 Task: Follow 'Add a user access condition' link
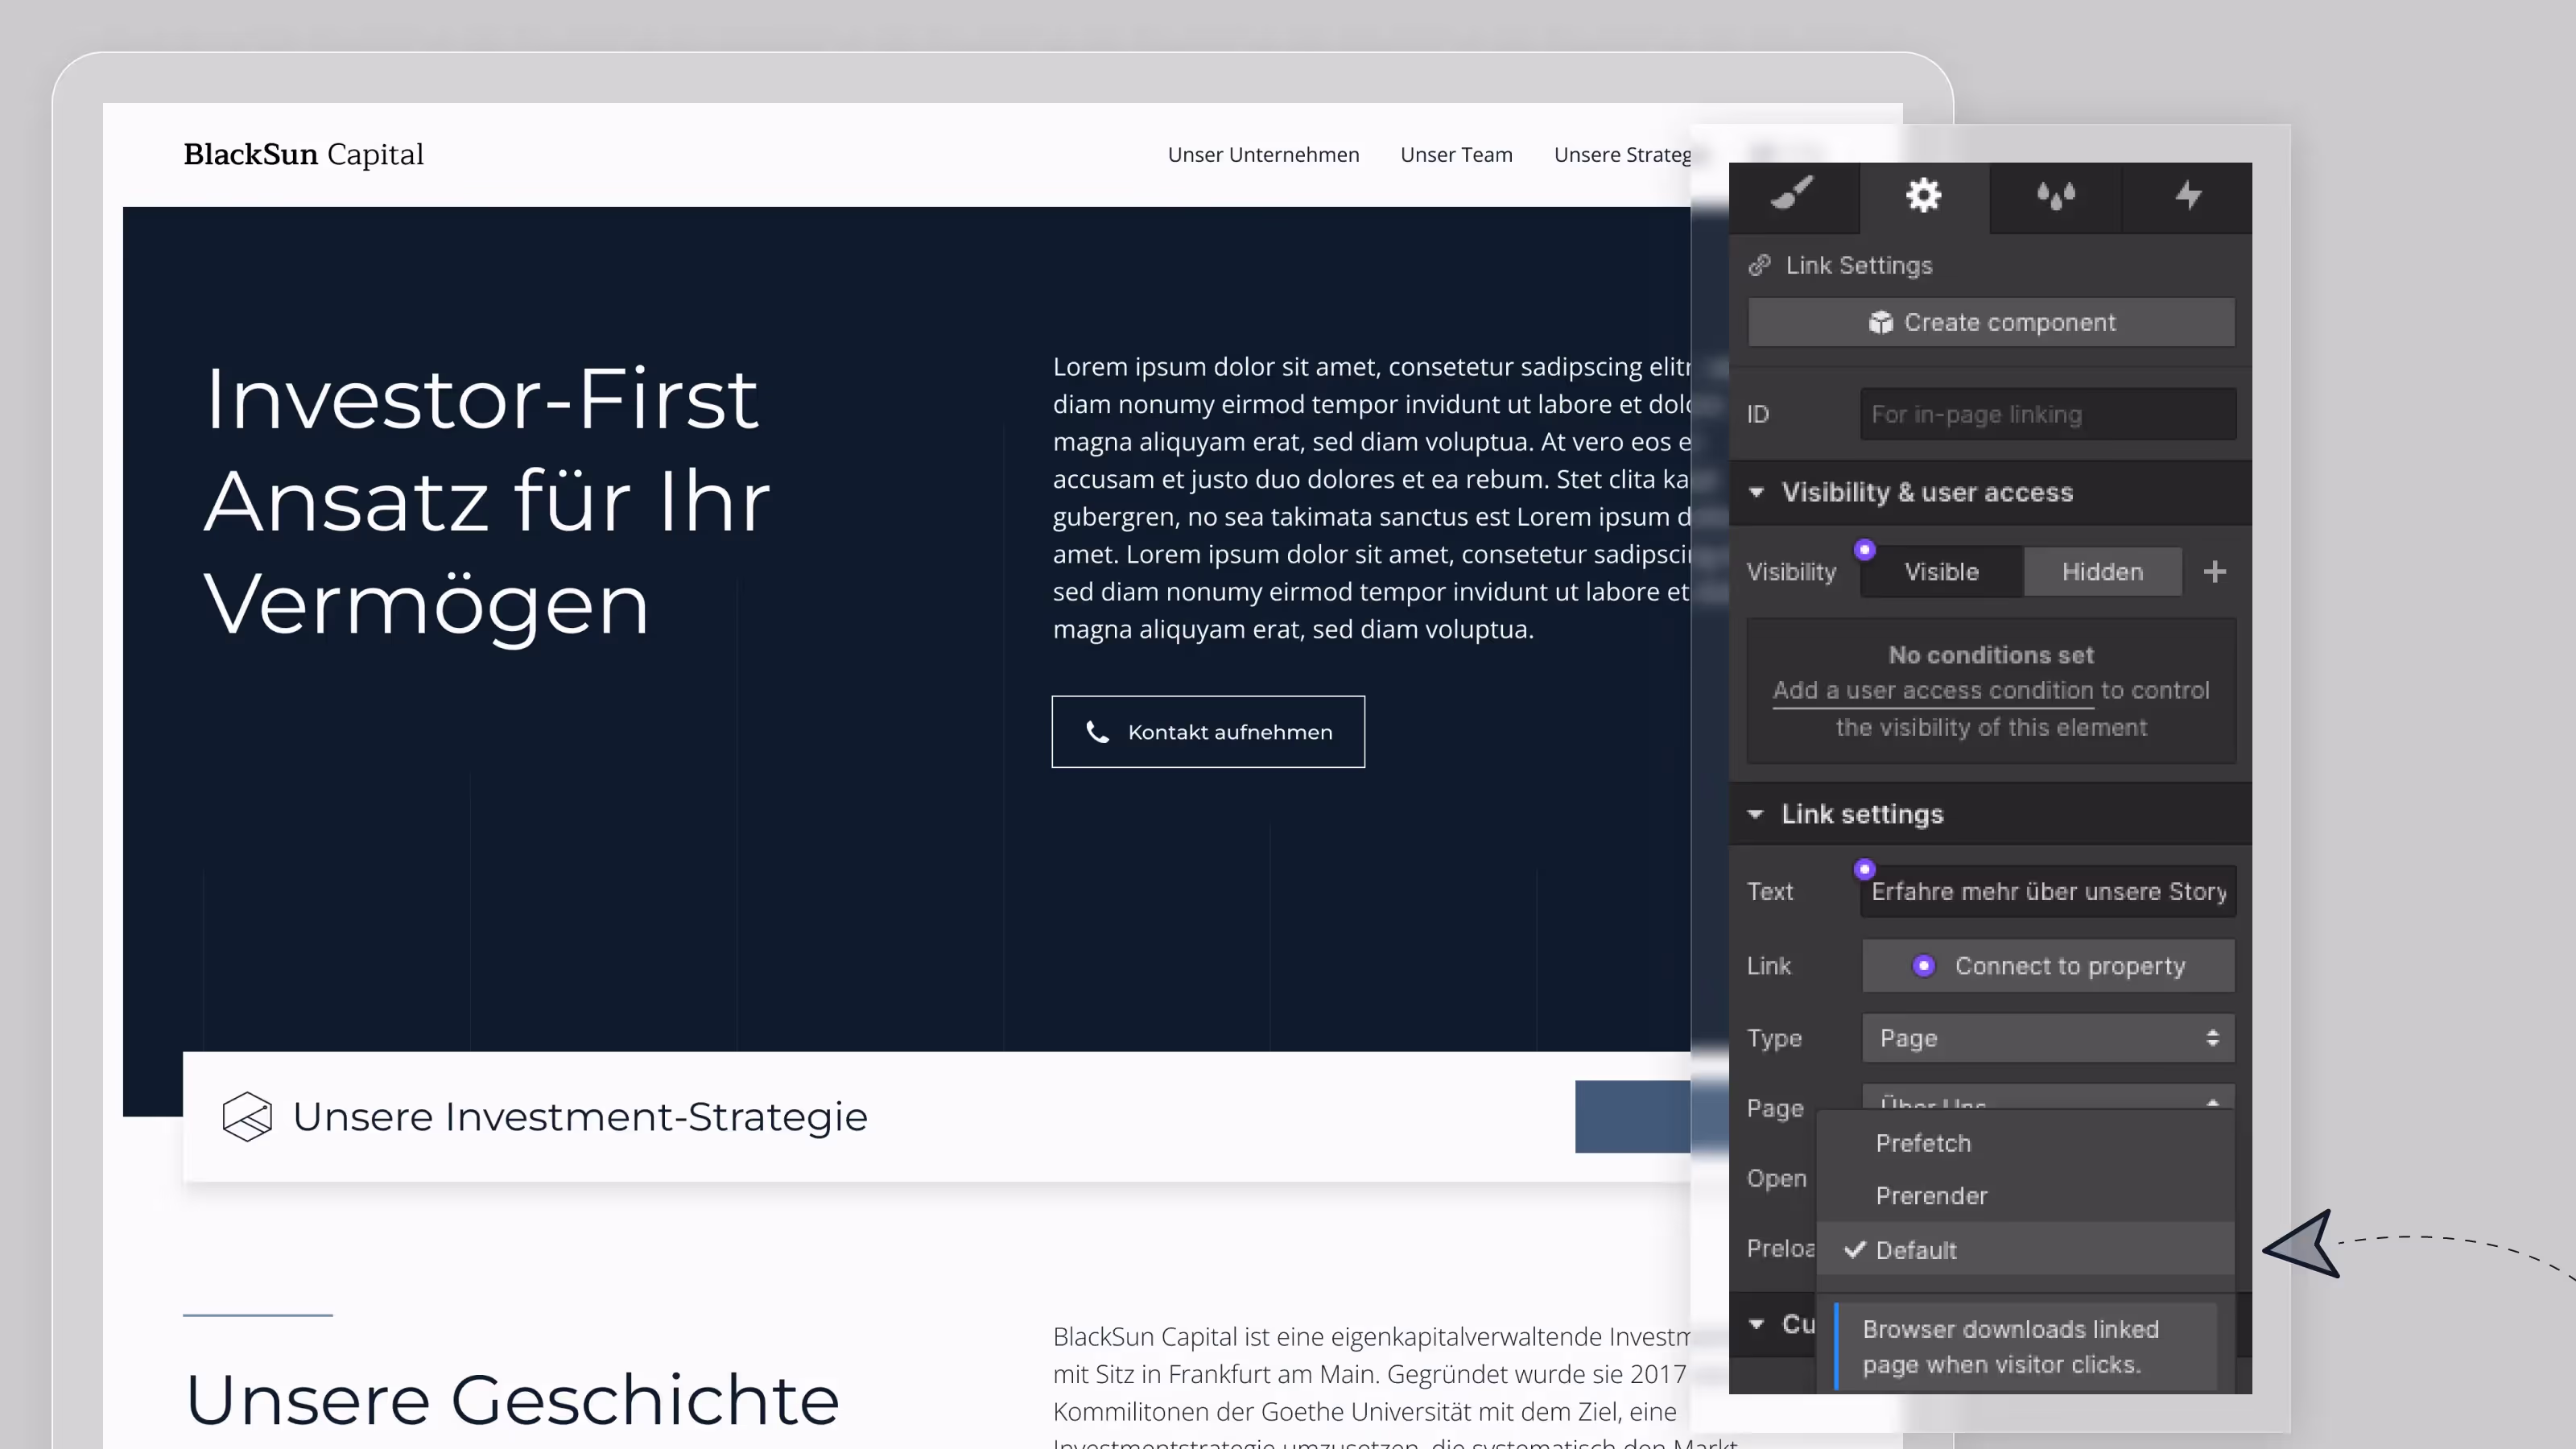coord(1933,691)
